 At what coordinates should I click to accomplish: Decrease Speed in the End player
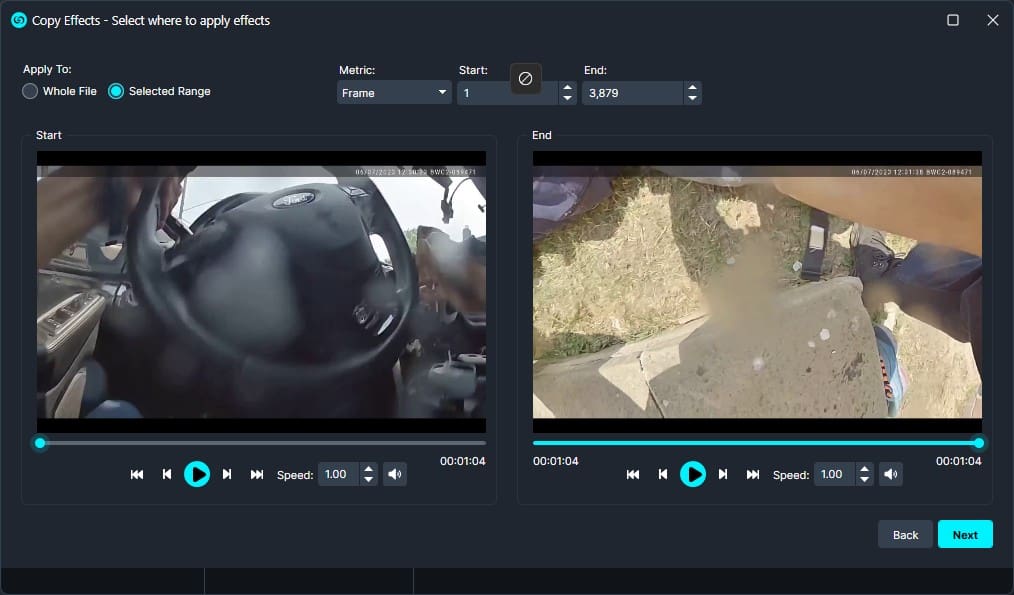[x=865, y=480]
